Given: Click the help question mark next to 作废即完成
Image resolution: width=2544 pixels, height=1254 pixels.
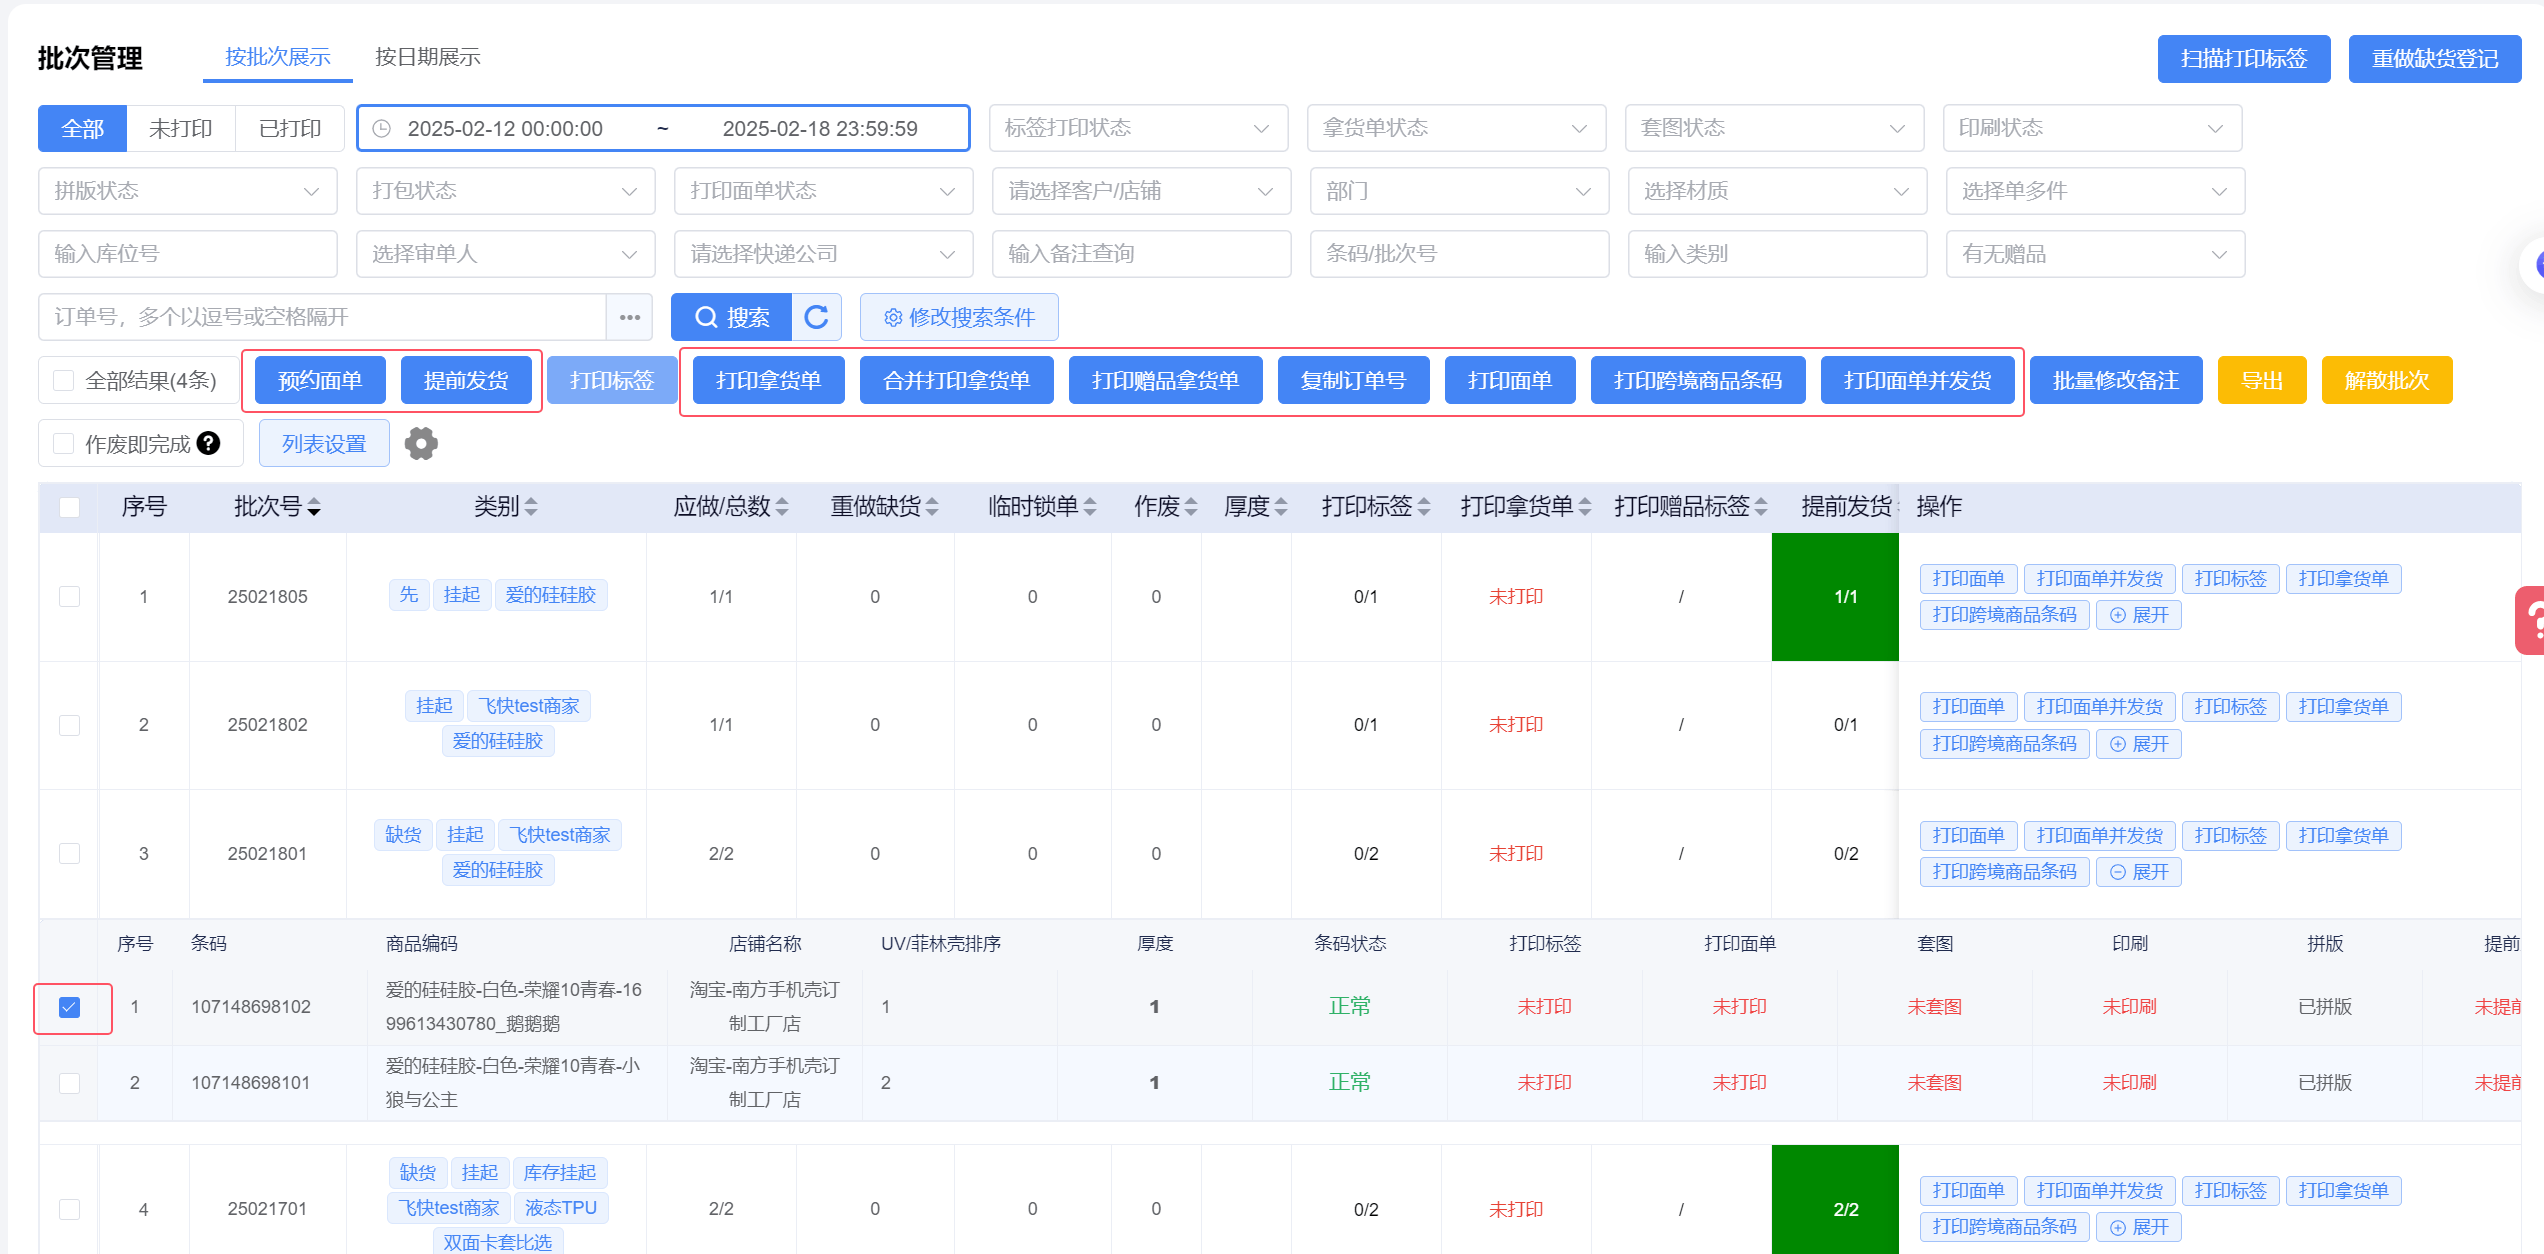Looking at the screenshot, I should point(208,443).
